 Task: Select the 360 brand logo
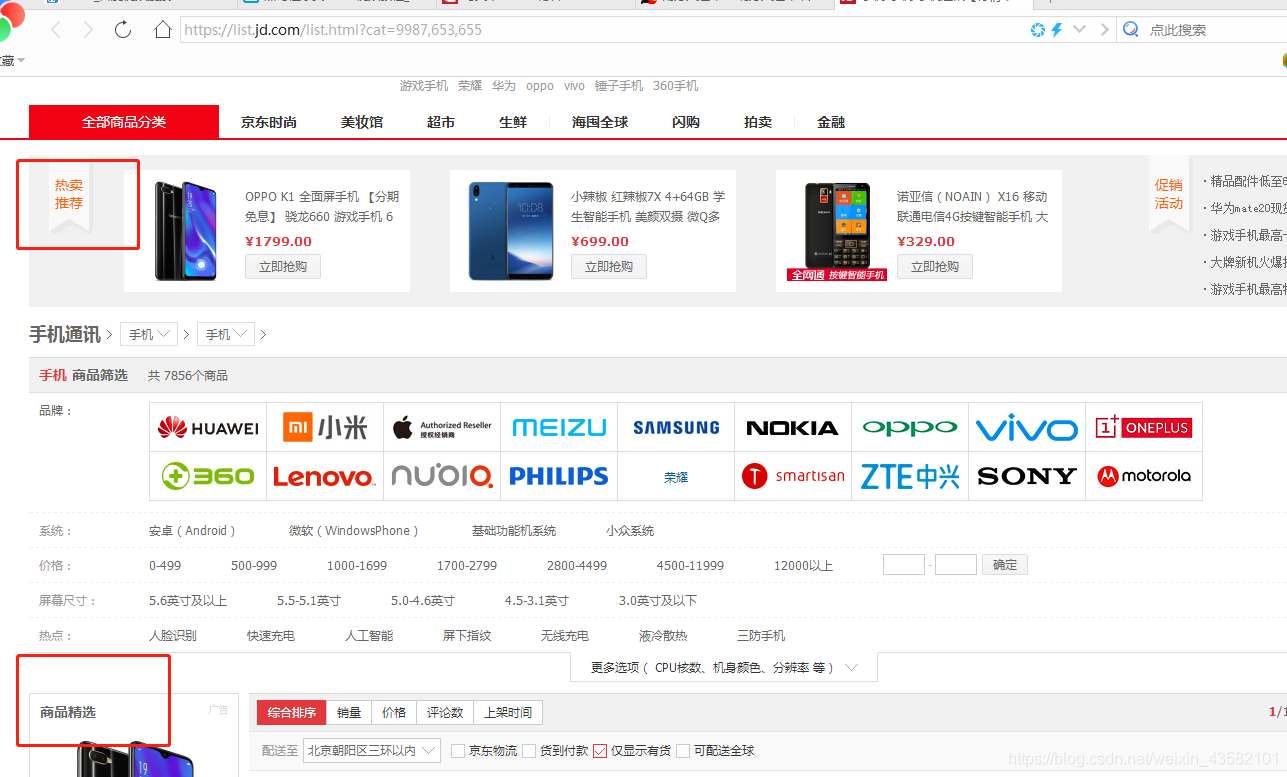[x=208, y=477]
